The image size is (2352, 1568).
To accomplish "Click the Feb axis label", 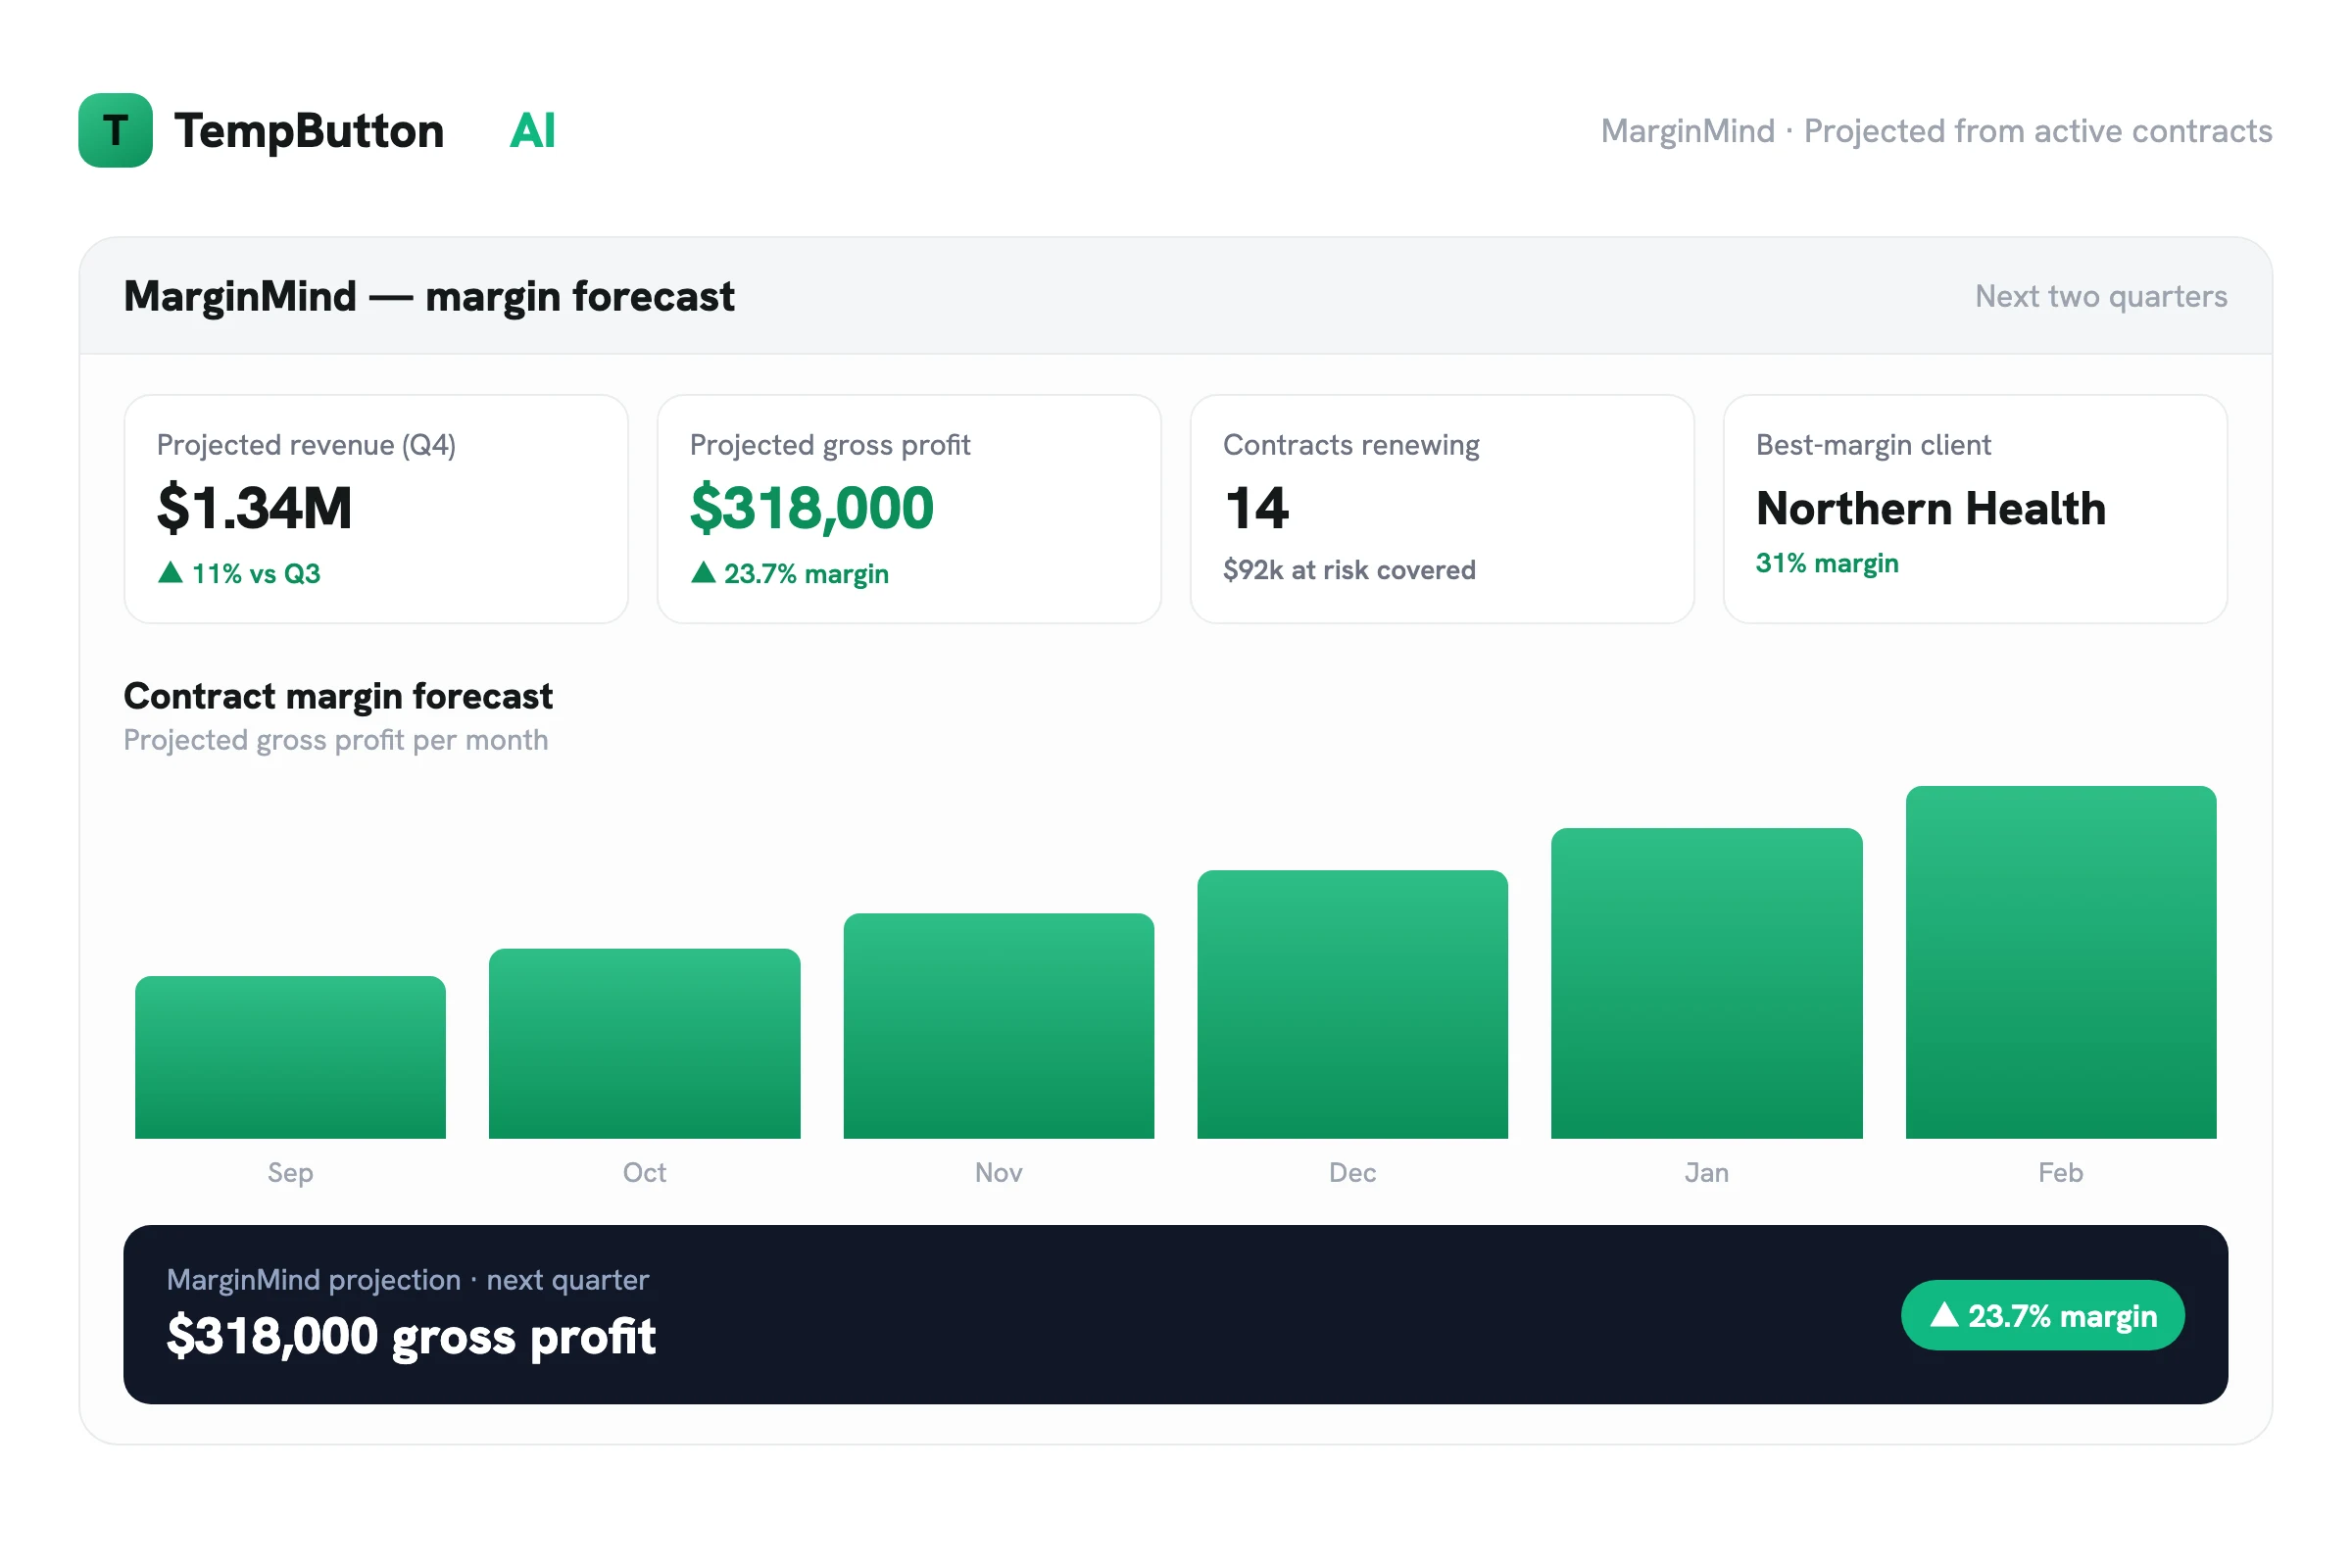I will pyautogui.click(x=2060, y=1173).
